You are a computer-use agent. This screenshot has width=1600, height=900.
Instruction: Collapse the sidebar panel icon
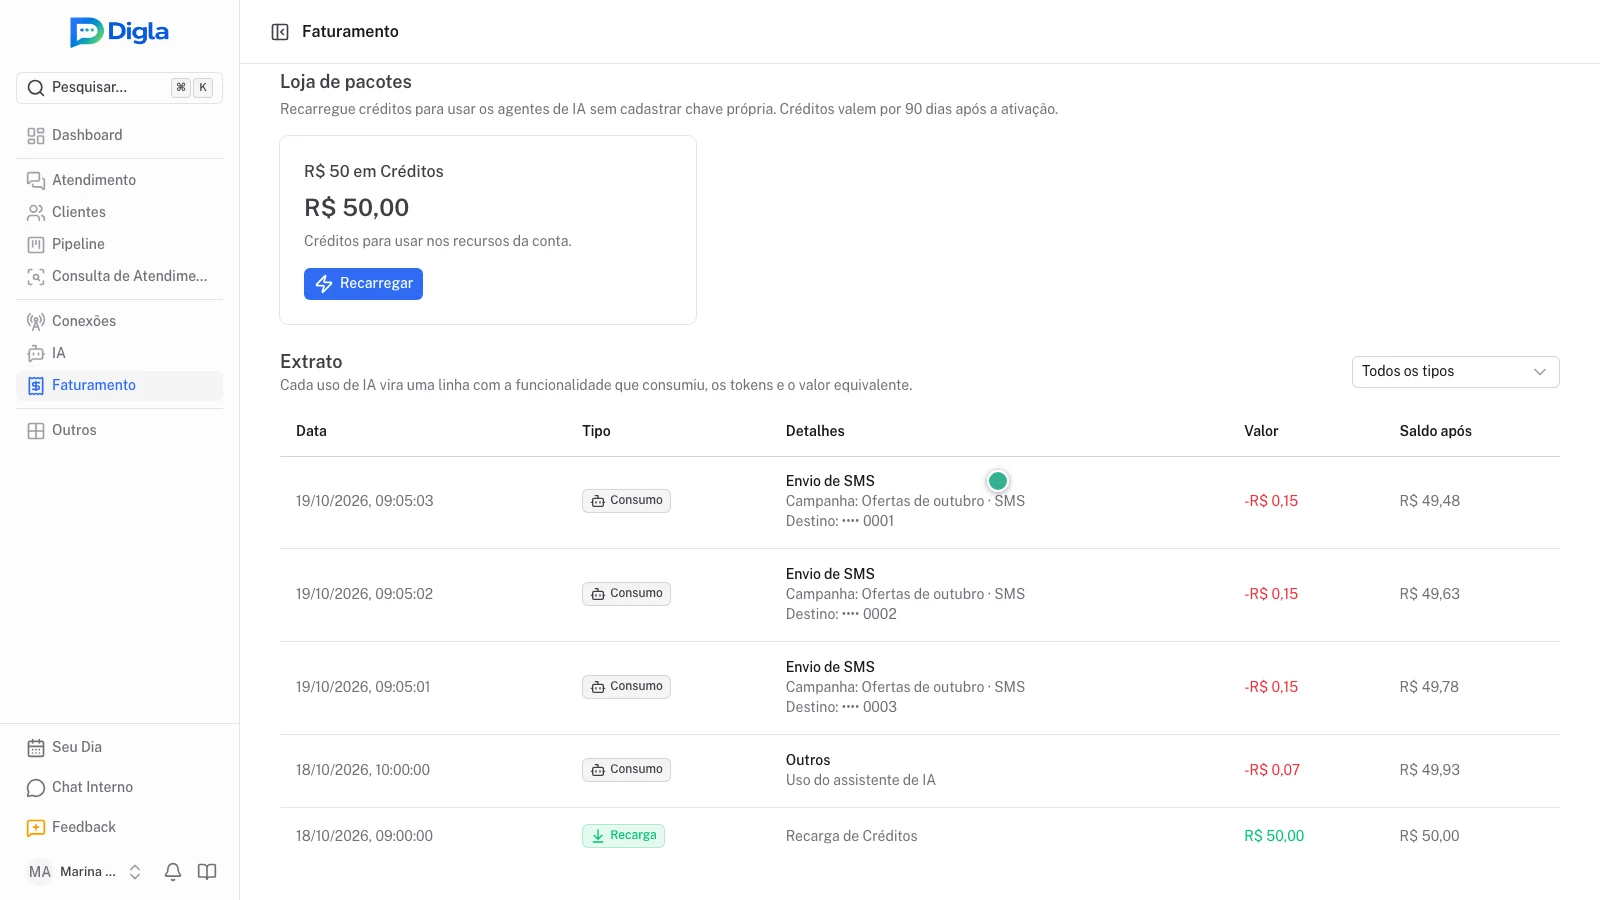click(280, 32)
